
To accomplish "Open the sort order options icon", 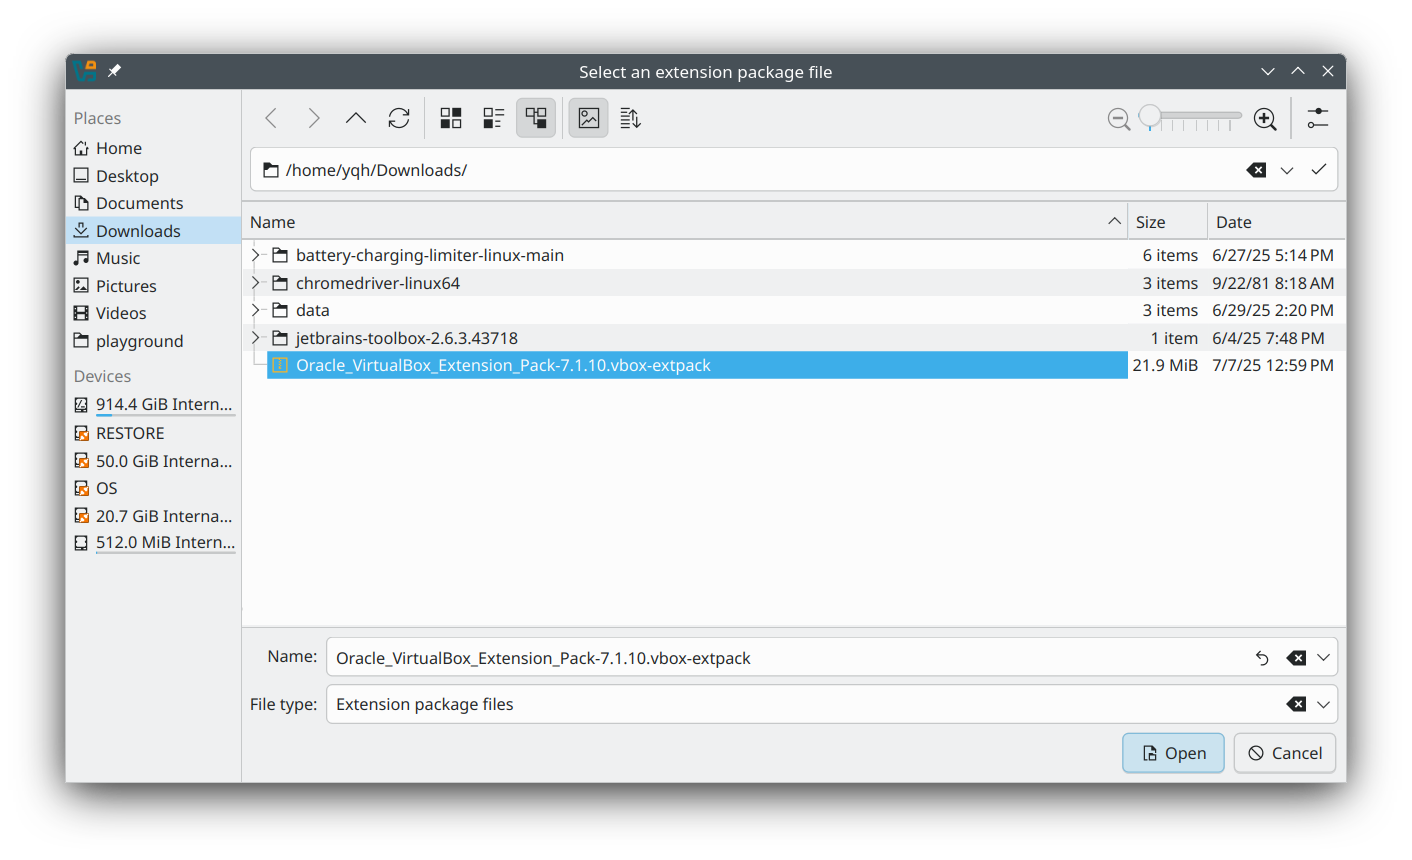I will tap(630, 117).
